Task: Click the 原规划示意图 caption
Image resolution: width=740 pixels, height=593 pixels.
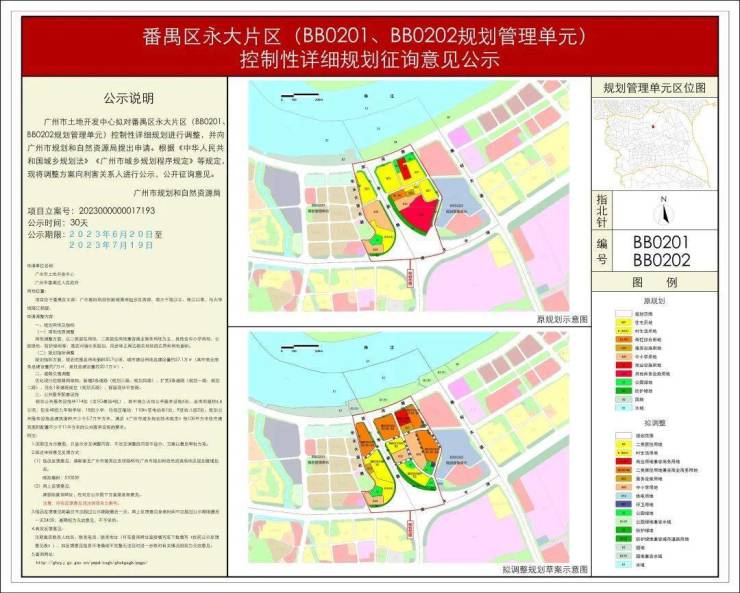Action: pos(562,319)
